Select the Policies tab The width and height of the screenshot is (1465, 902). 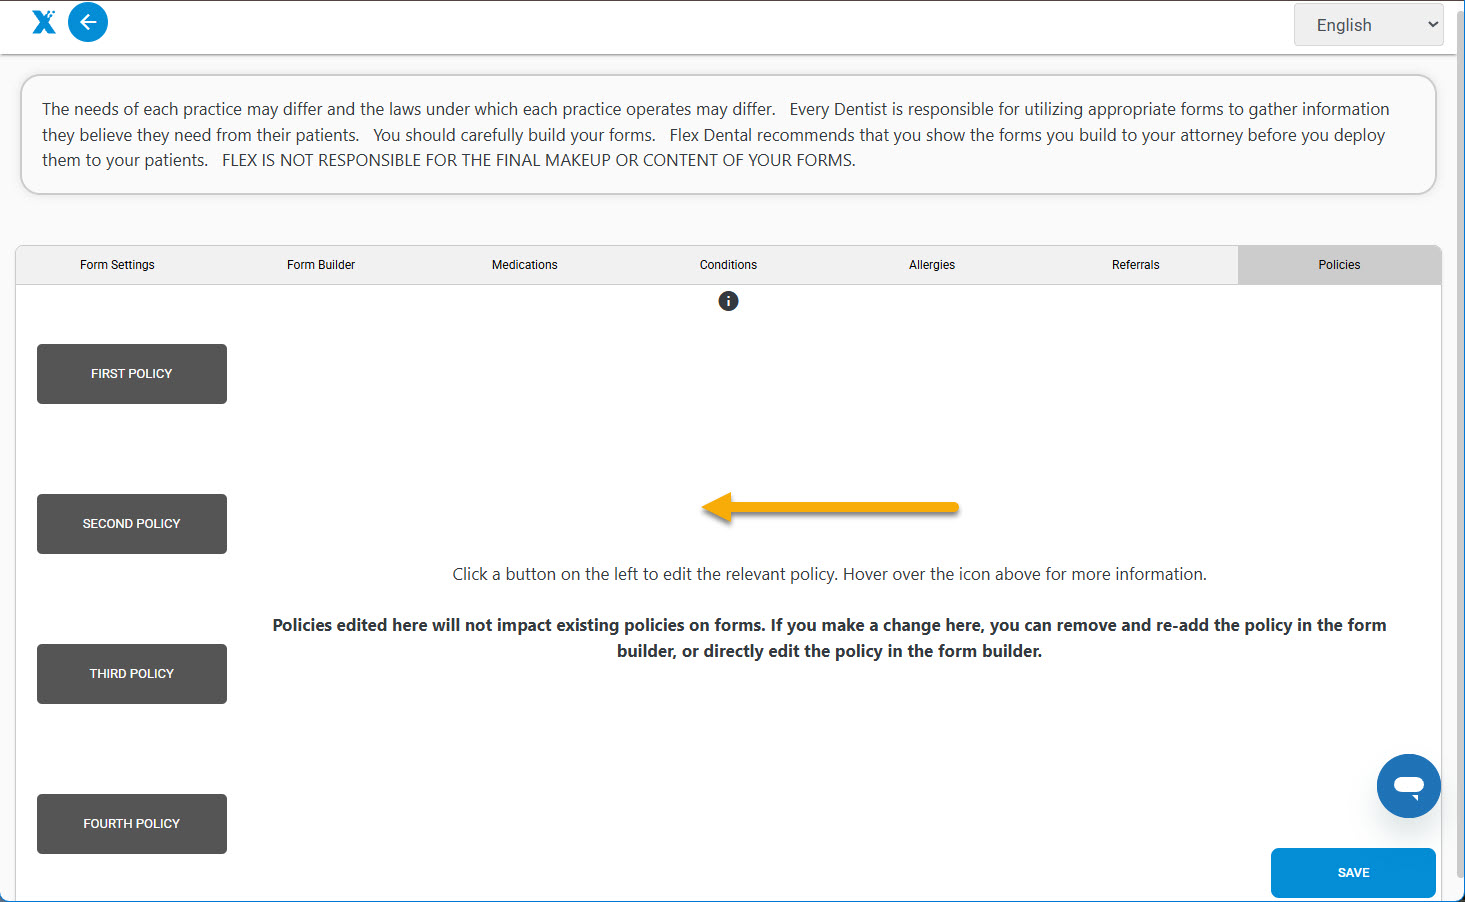tap(1339, 265)
